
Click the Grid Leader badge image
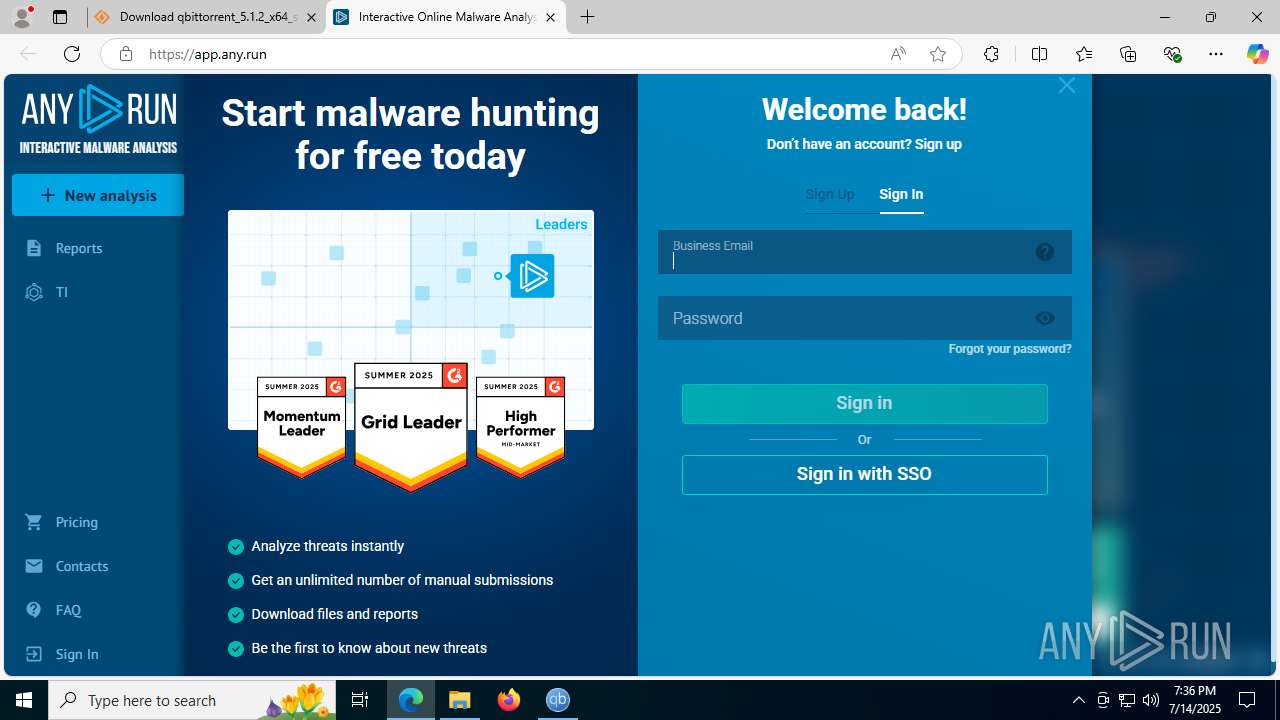tap(411, 427)
